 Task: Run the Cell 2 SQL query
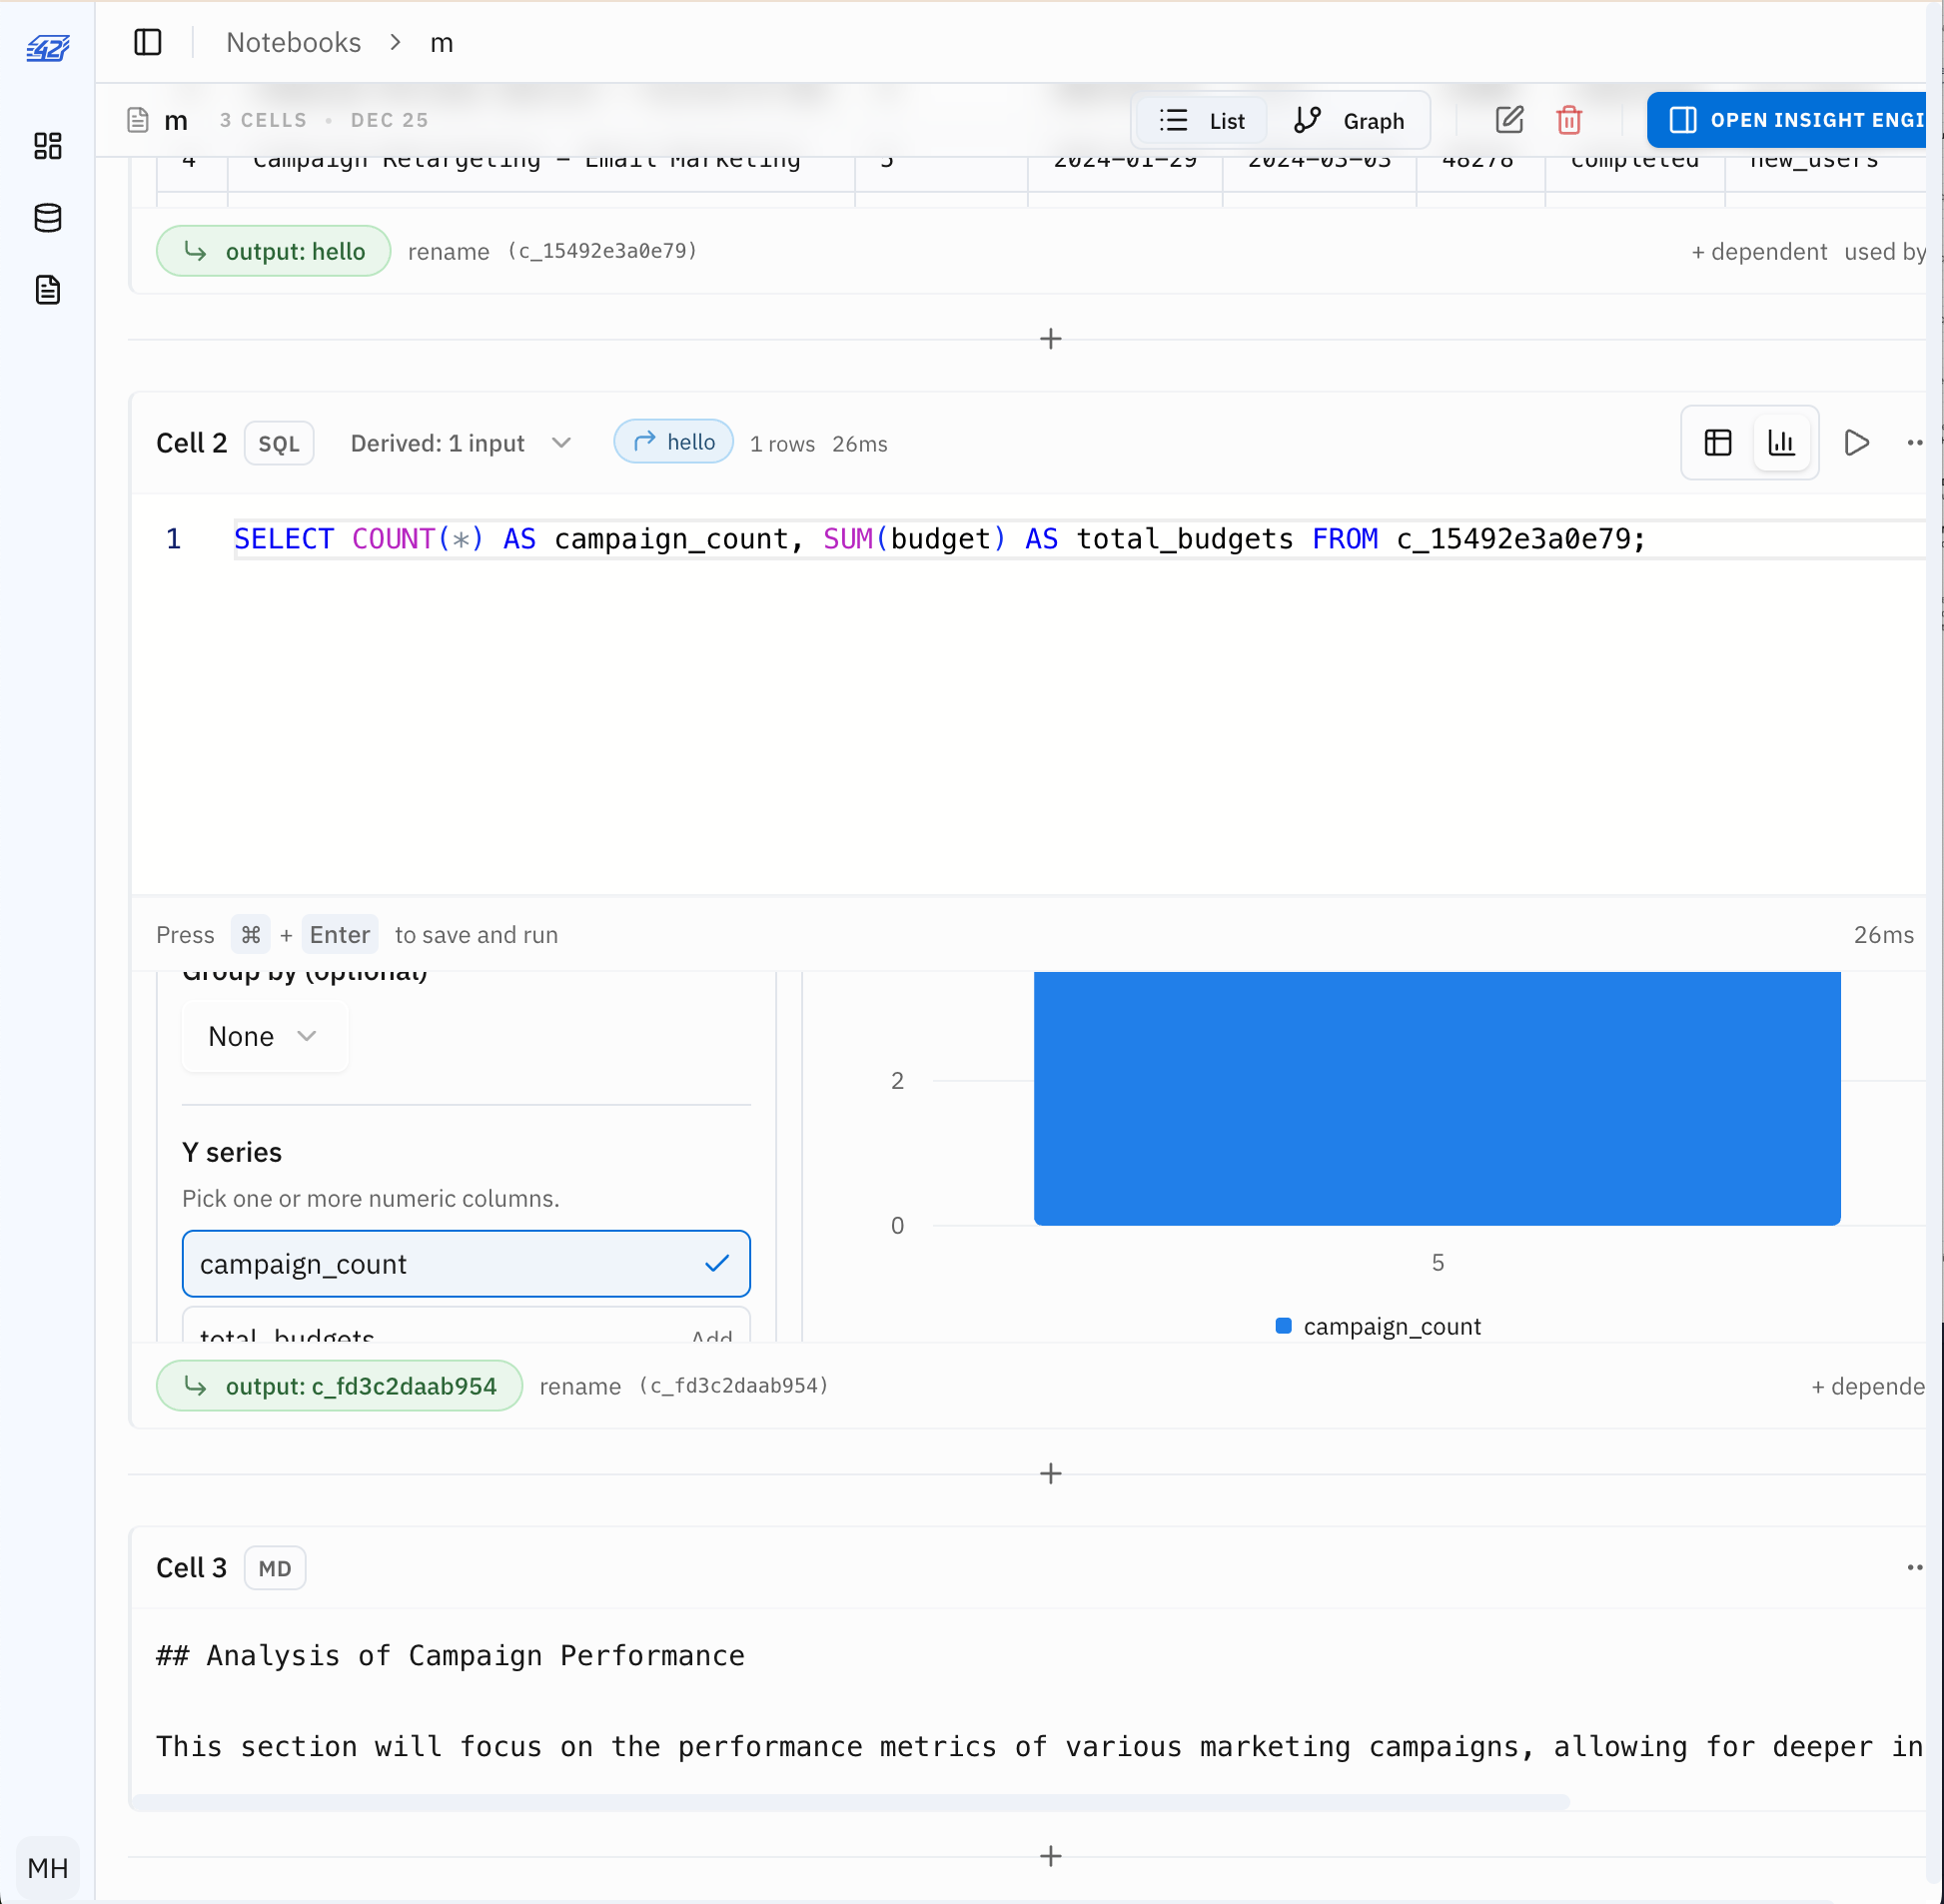point(1856,443)
